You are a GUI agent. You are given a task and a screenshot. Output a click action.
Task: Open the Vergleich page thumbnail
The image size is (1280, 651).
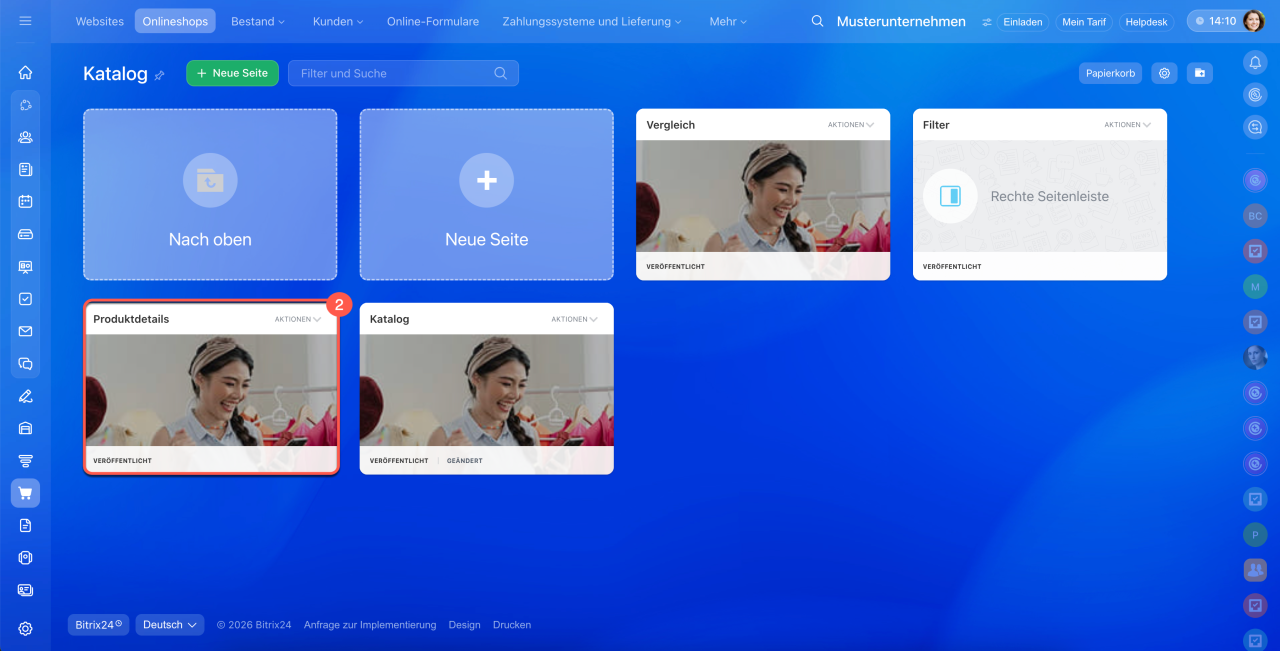(x=763, y=196)
